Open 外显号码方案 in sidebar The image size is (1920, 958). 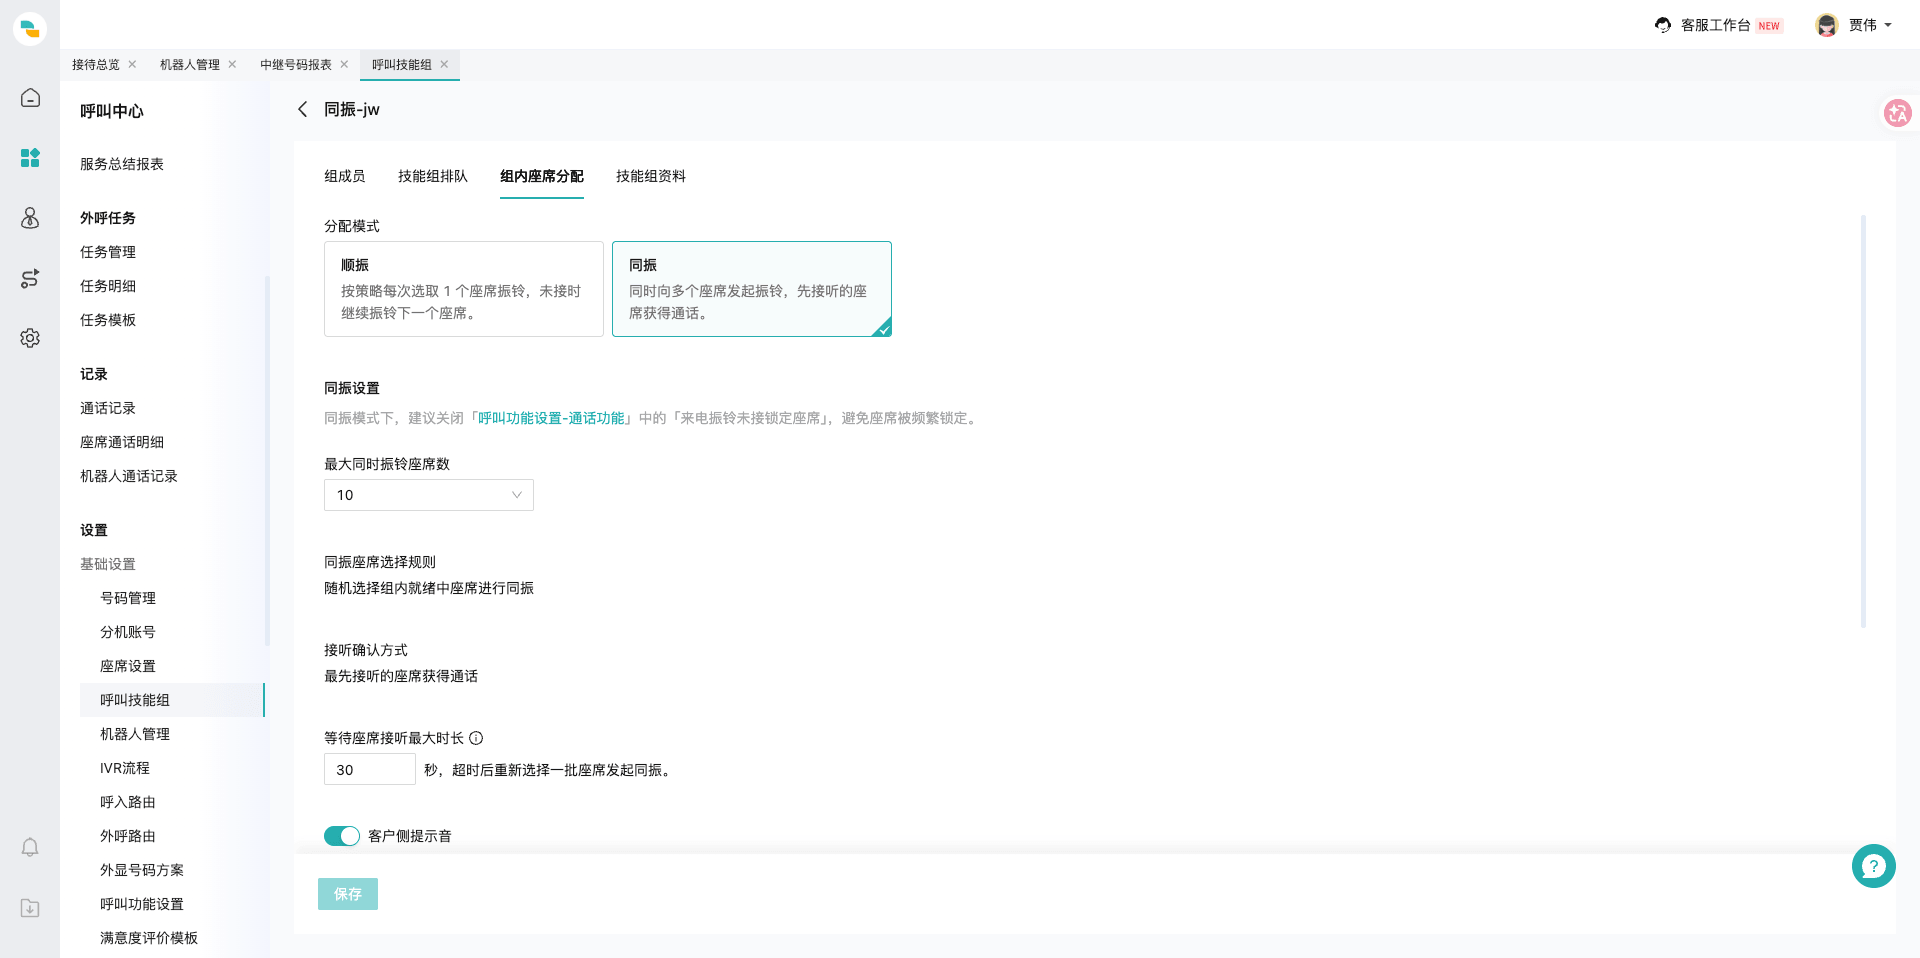point(142,870)
